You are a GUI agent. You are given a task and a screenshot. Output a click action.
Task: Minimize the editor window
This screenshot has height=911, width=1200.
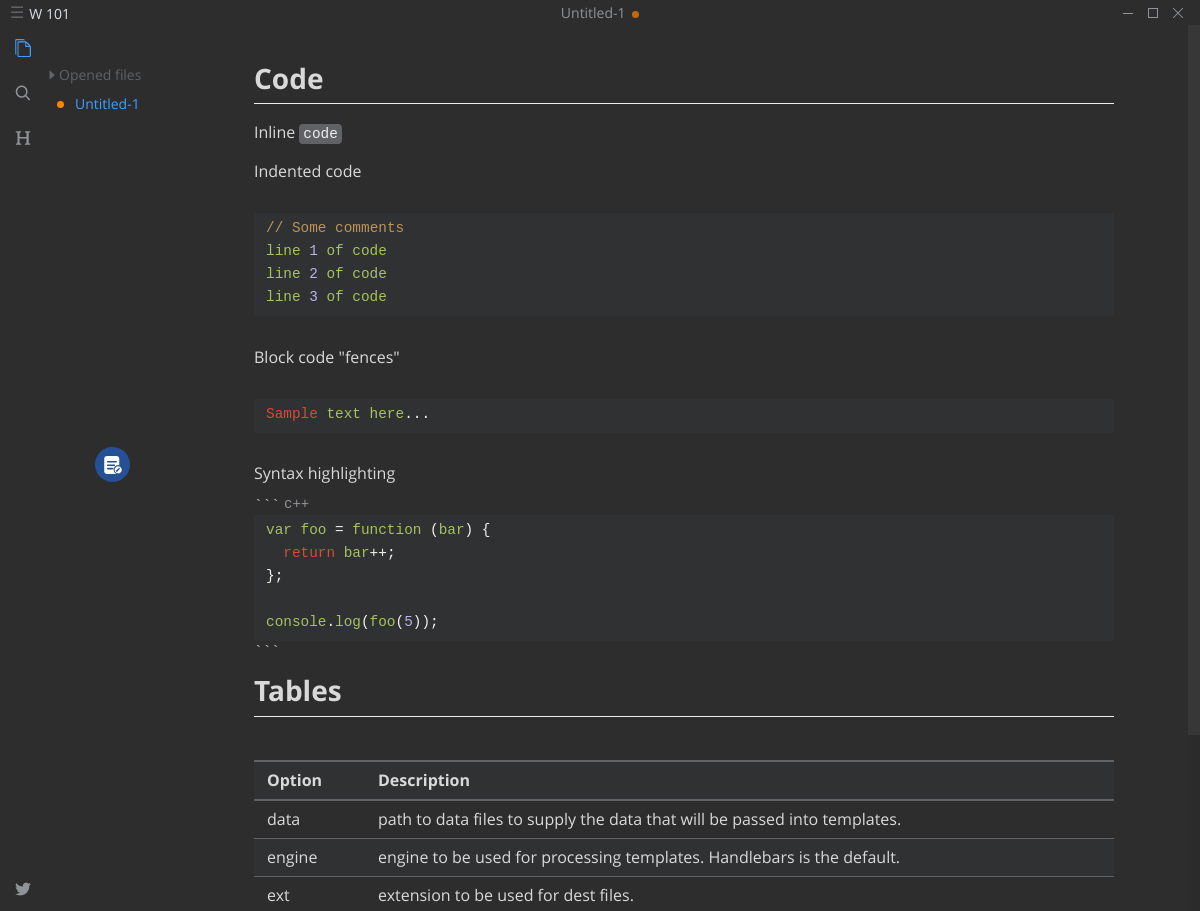pyautogui.click(x=1128, y=13)
